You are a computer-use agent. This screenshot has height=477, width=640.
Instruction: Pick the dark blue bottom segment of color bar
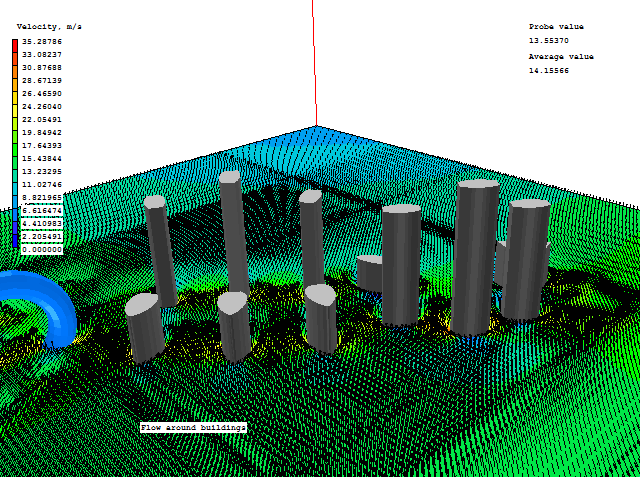15,241
